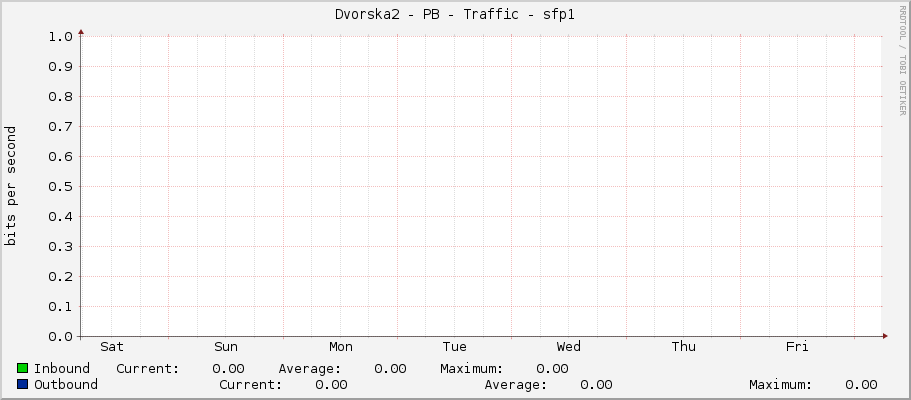Click the Mon day label

tap(340, 347)
